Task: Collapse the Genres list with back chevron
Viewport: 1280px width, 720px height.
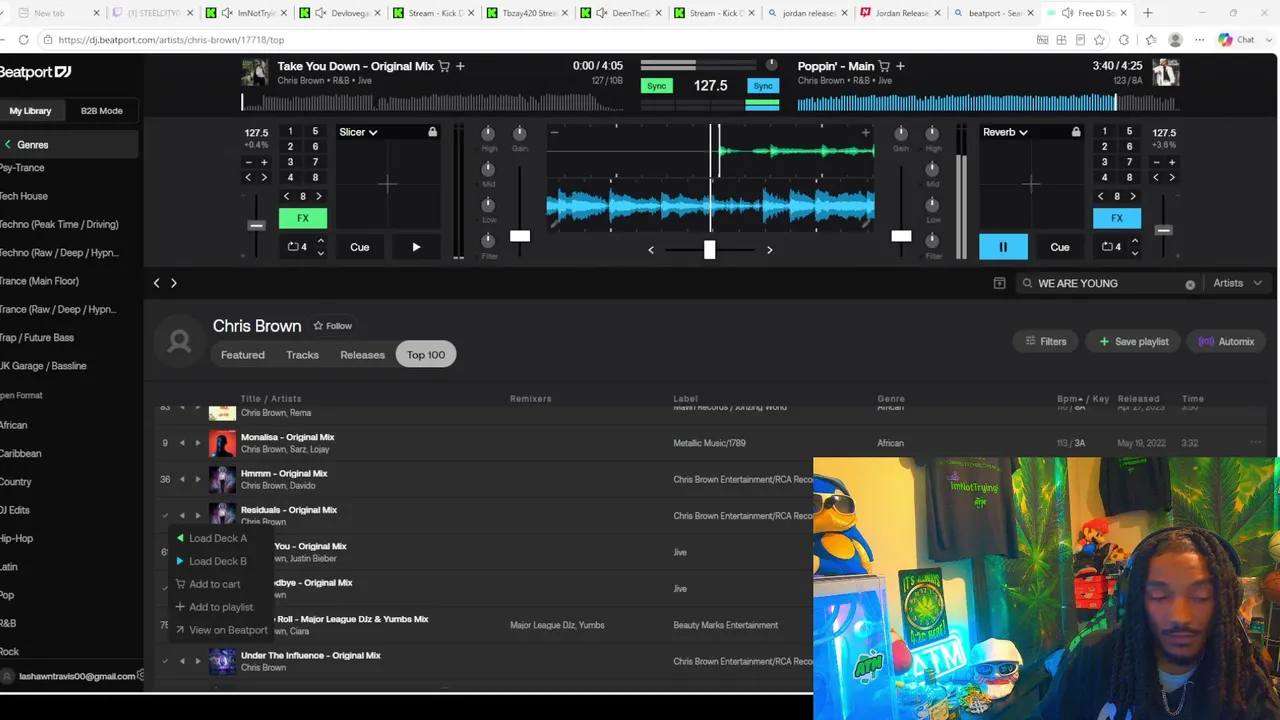Action: click(8, 145)
